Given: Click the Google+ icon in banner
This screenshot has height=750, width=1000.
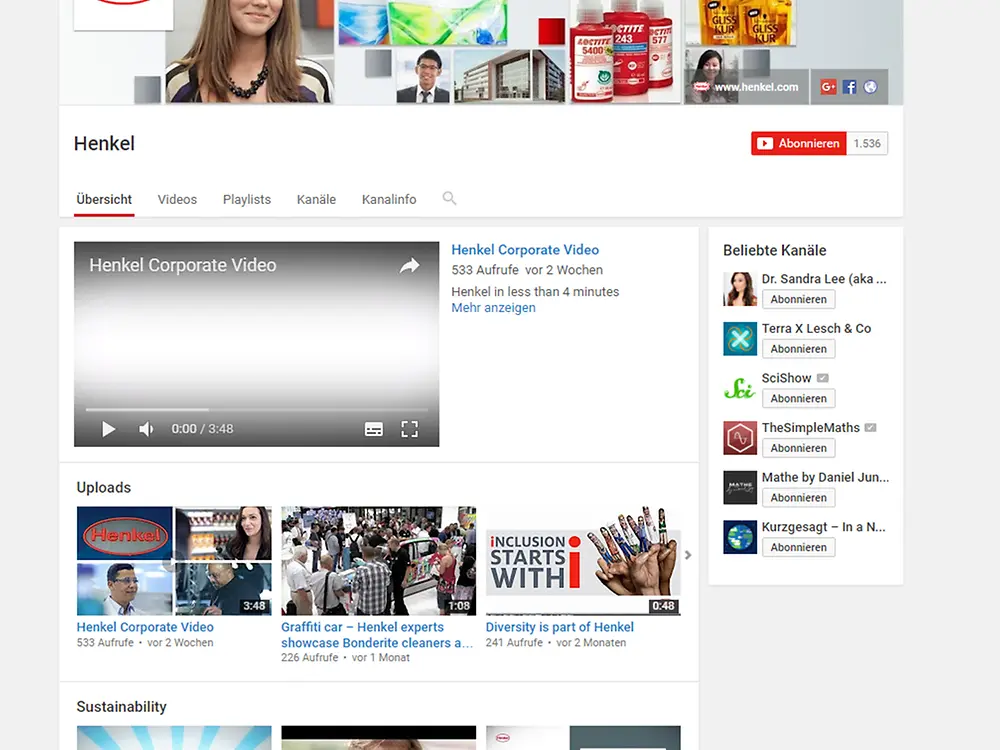Looking at the screenshot, I should [828, 87].
